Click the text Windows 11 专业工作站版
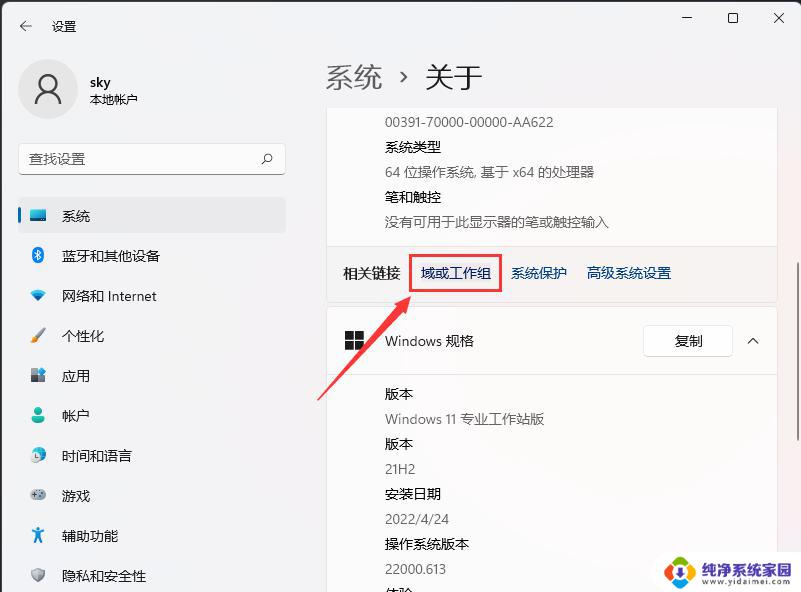The height and width of the screenshot is (592, 801). (x=464, y=419)
